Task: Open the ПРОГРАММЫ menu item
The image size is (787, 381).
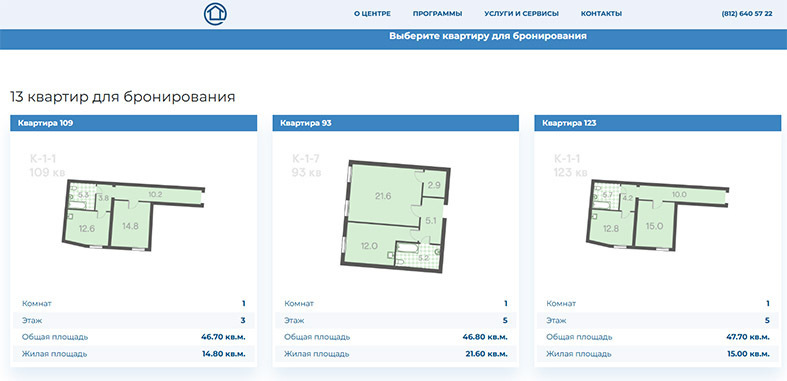Action: pyautogui.click(x=437, y=14)
